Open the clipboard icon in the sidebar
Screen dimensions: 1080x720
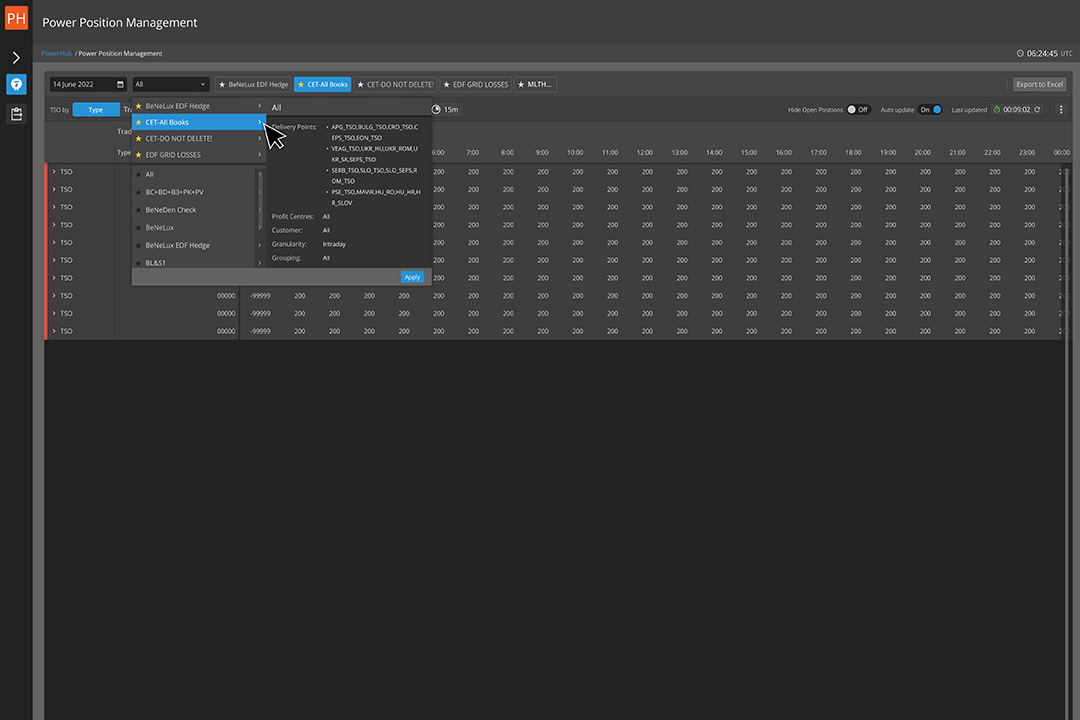tap(16, 114)
